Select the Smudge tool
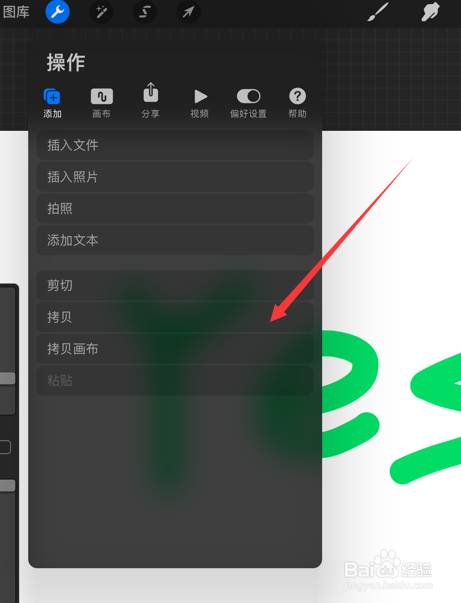This screenshot has width=461, height=603. pyautogui.click(x=430, y=12)
